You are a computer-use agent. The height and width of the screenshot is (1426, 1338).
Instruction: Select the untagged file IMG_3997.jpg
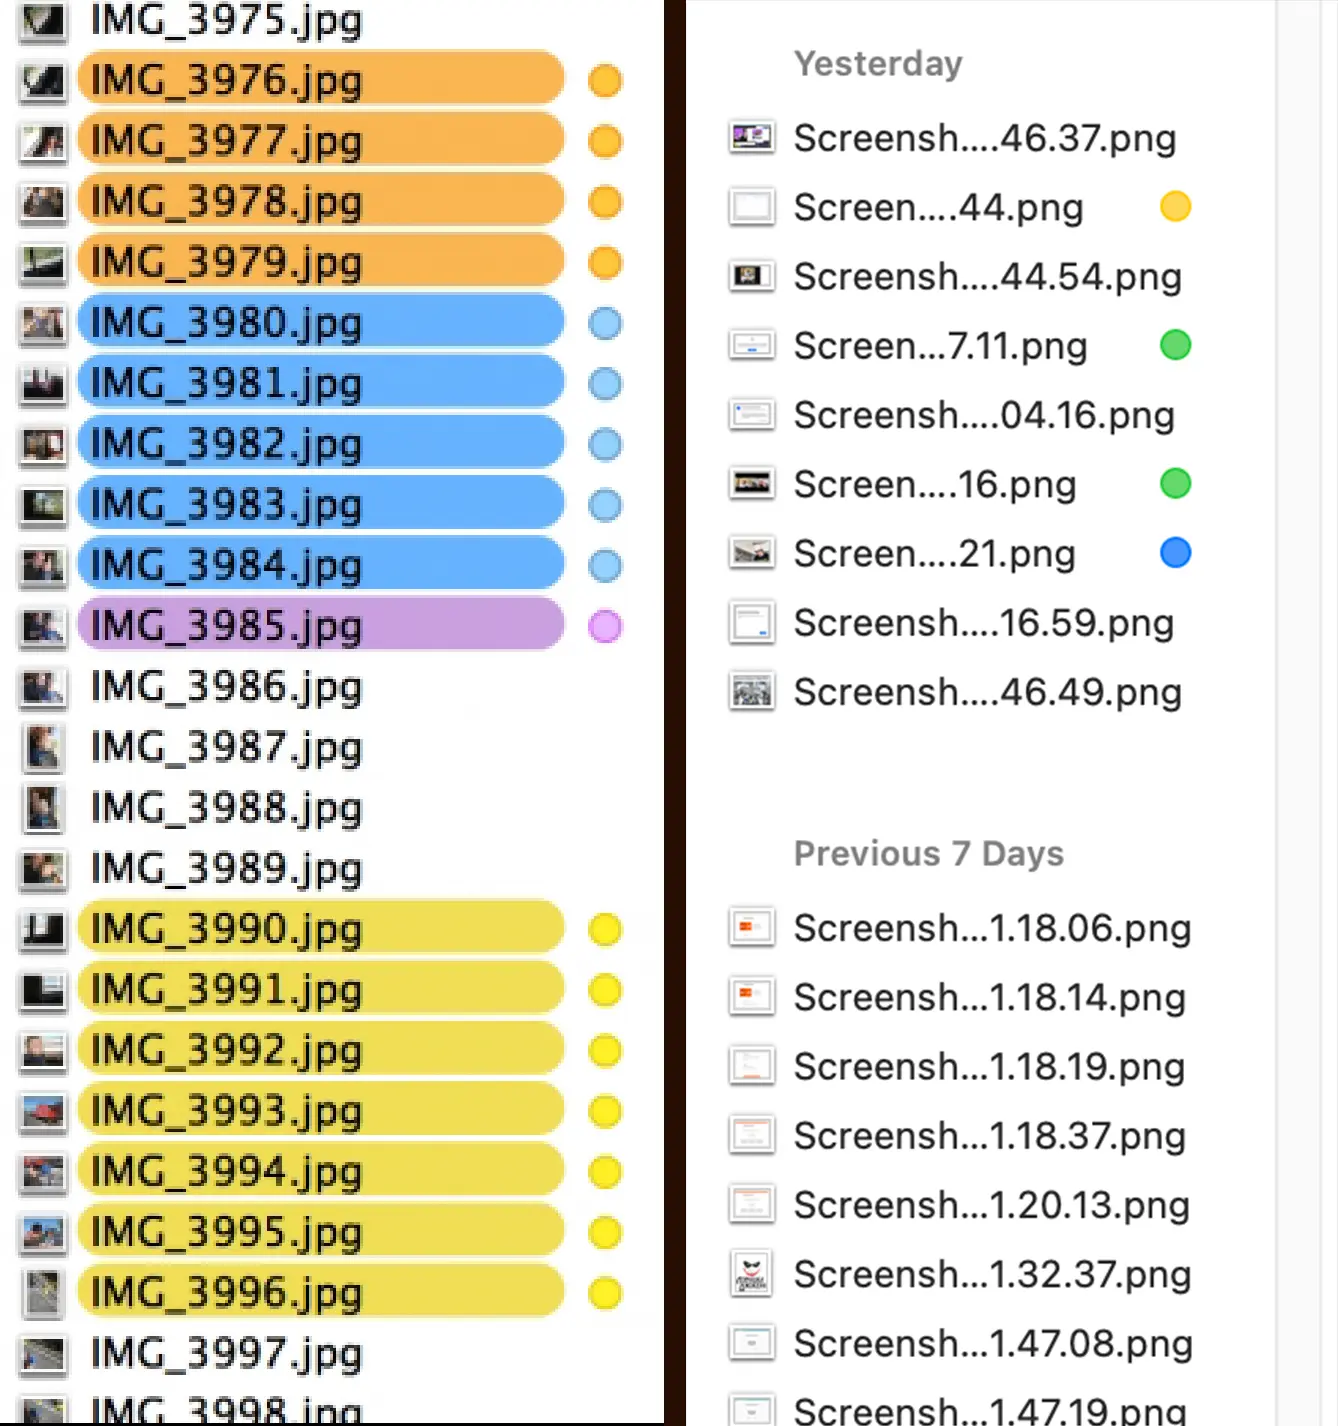pos(225,1354)
